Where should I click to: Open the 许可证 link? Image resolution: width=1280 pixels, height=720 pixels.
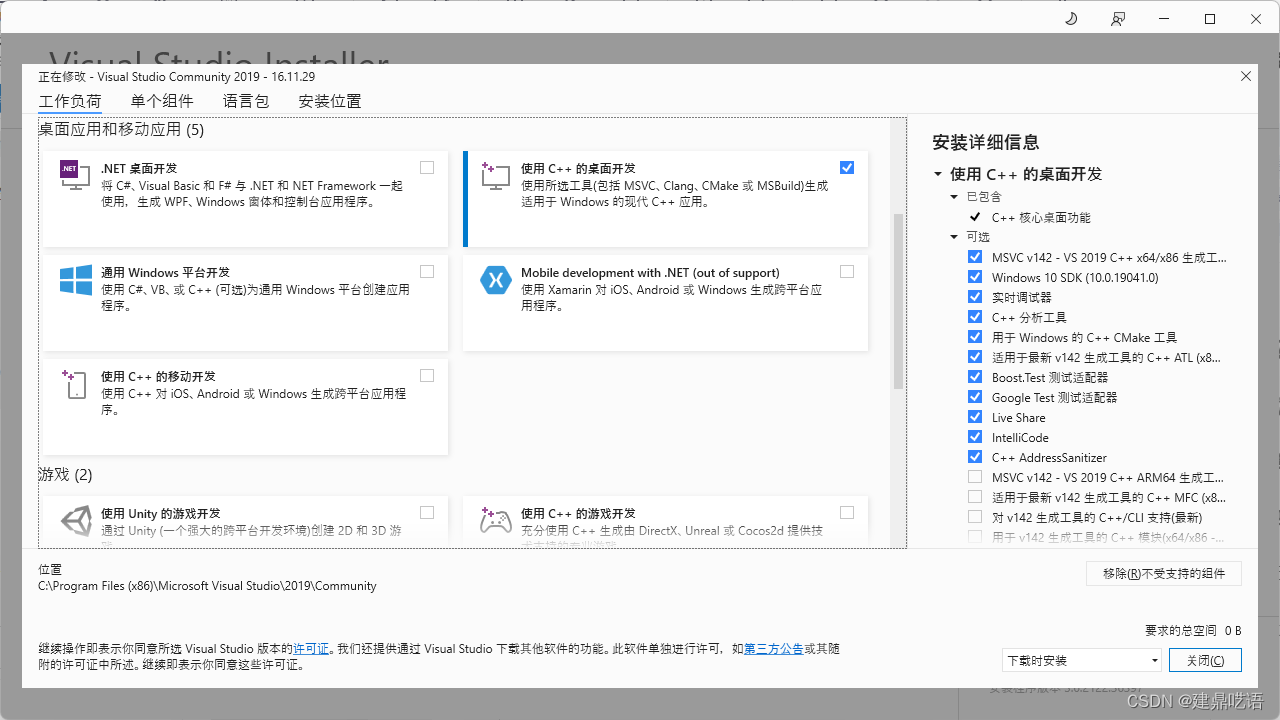point(311,649)
